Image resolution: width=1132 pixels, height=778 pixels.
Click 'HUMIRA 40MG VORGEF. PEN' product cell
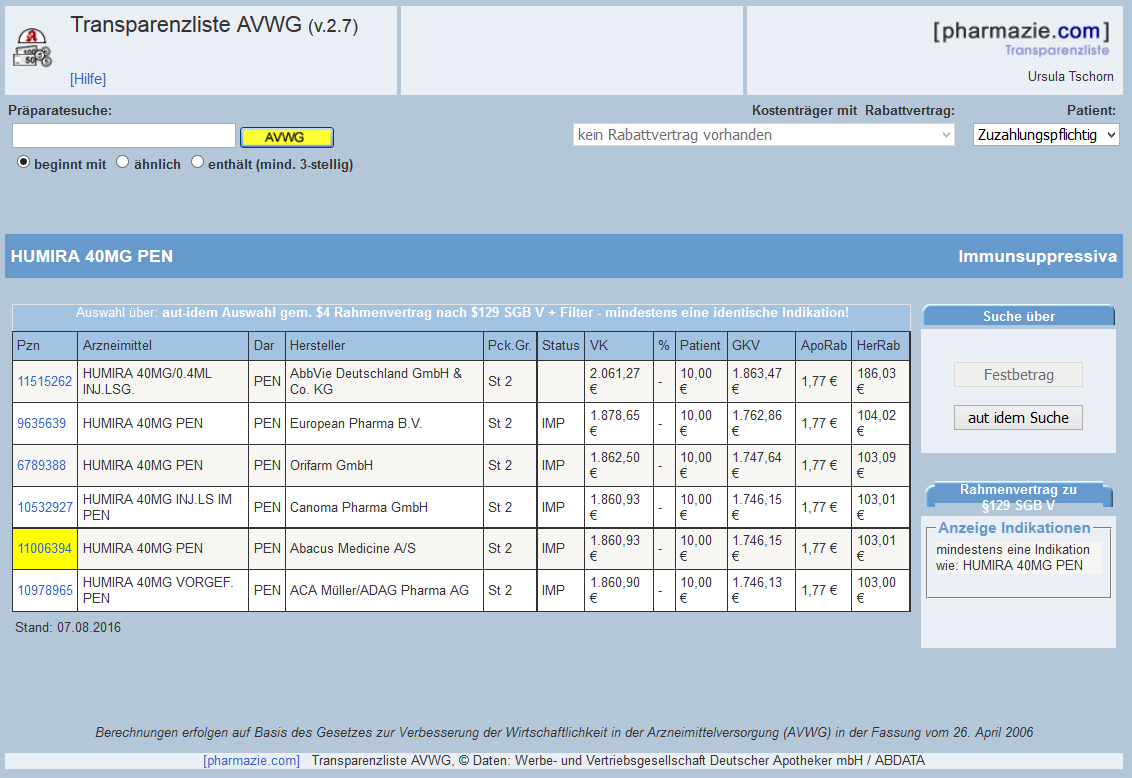tap(162, 590)
